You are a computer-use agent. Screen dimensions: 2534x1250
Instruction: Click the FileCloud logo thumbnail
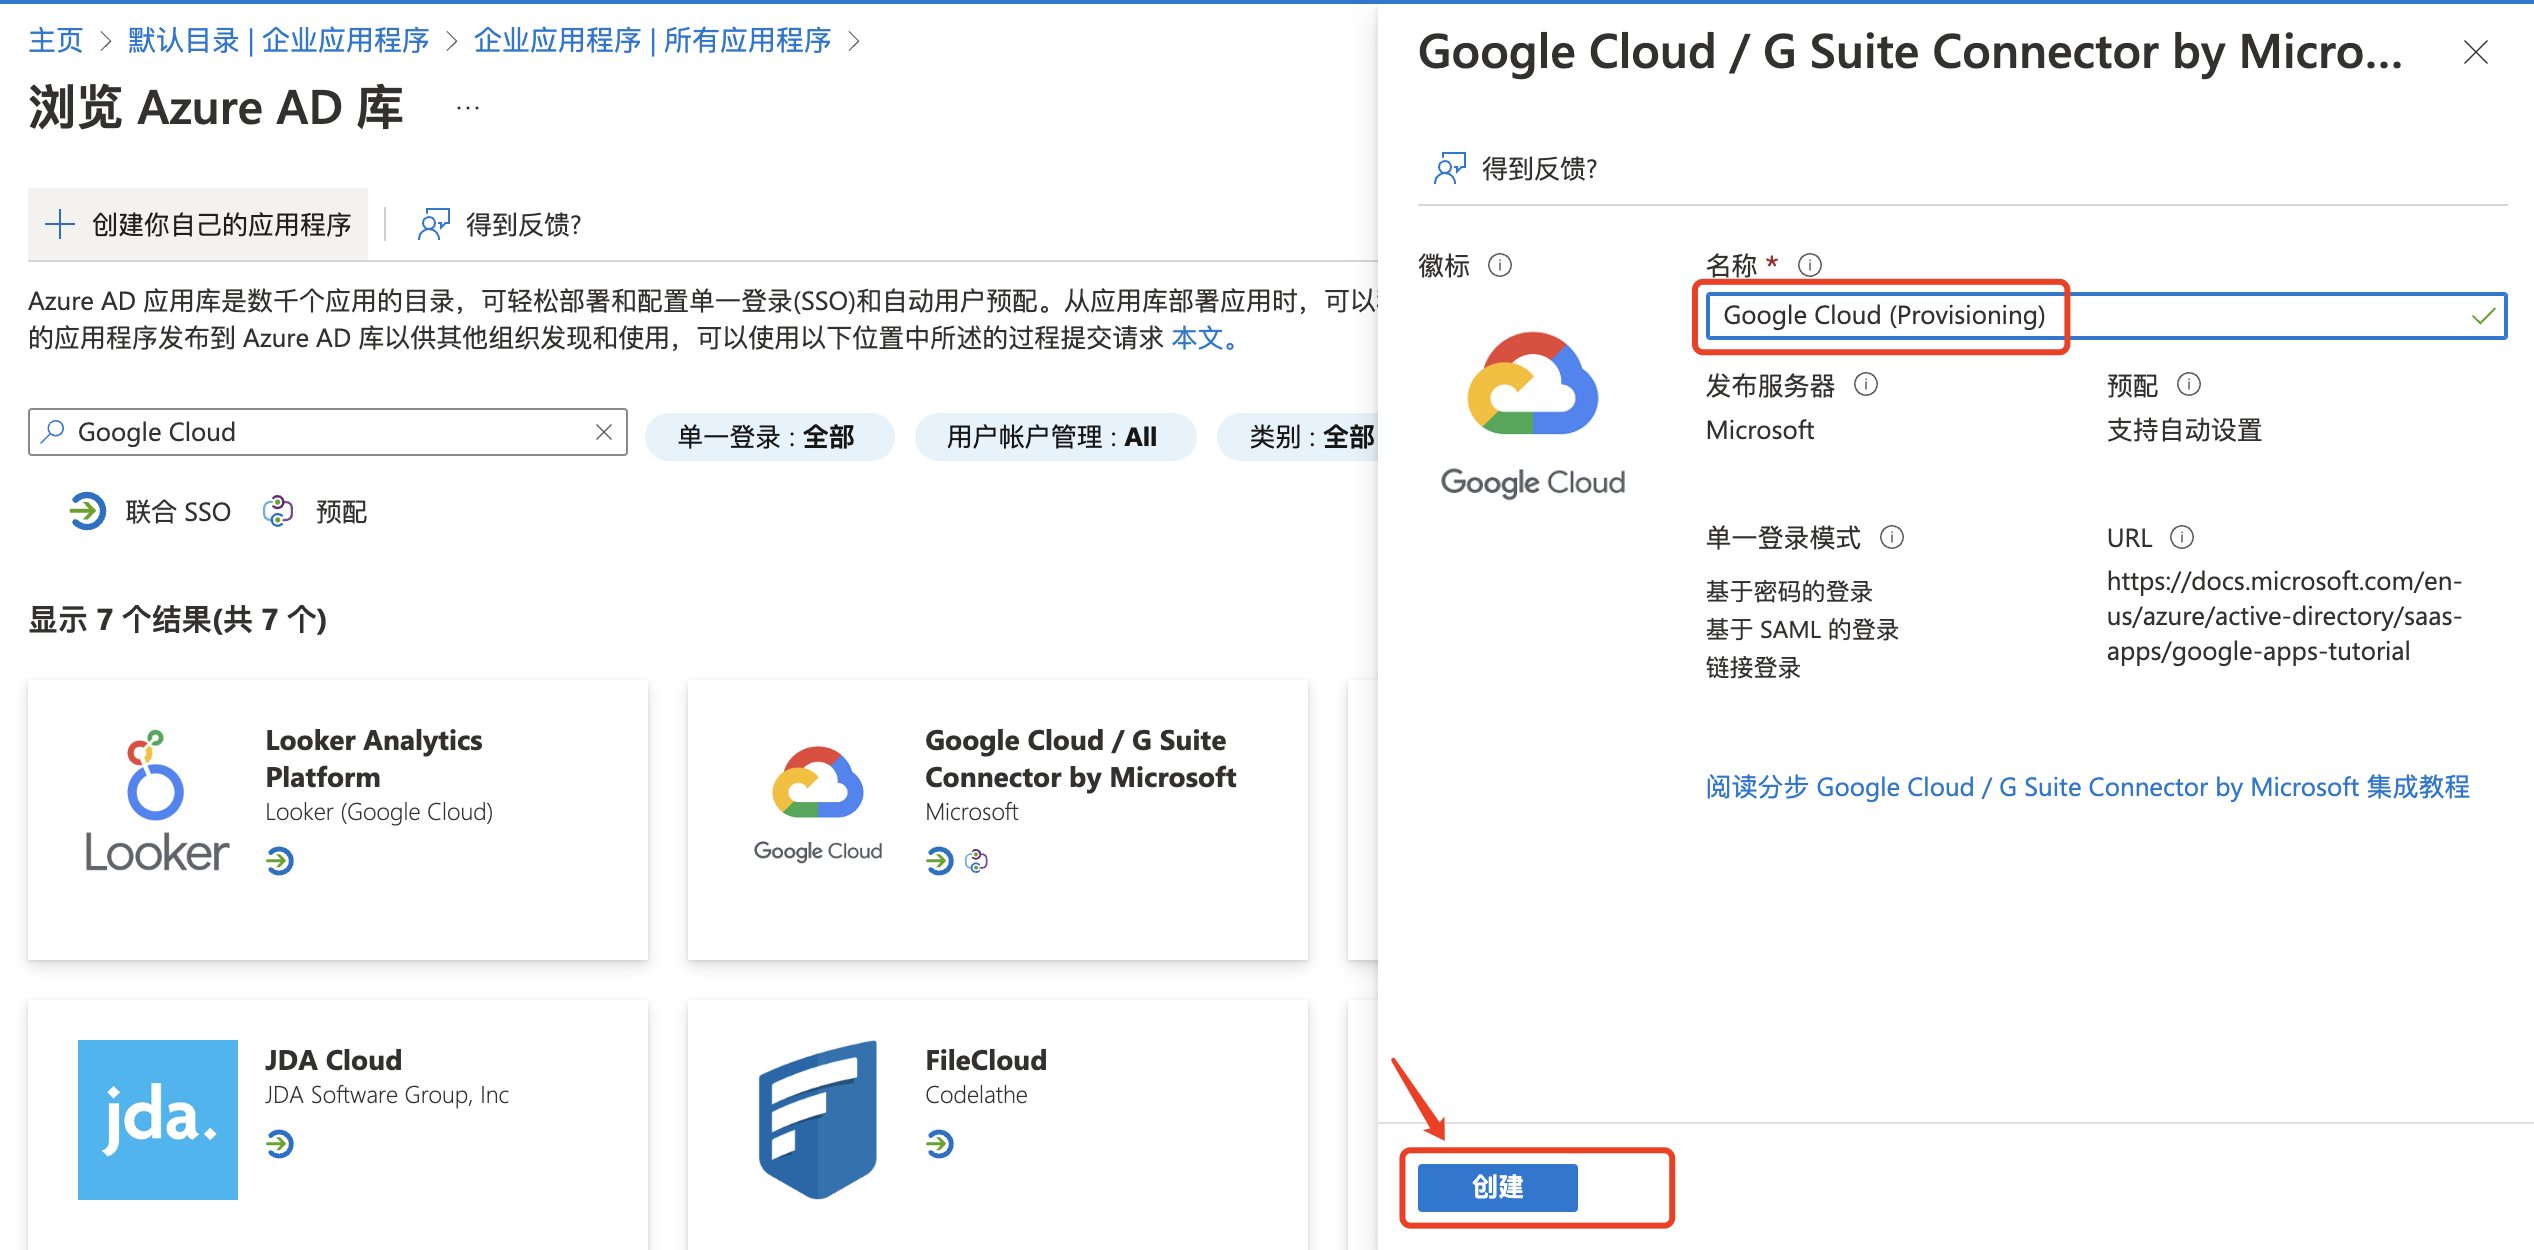click(x=818, y=1120)
